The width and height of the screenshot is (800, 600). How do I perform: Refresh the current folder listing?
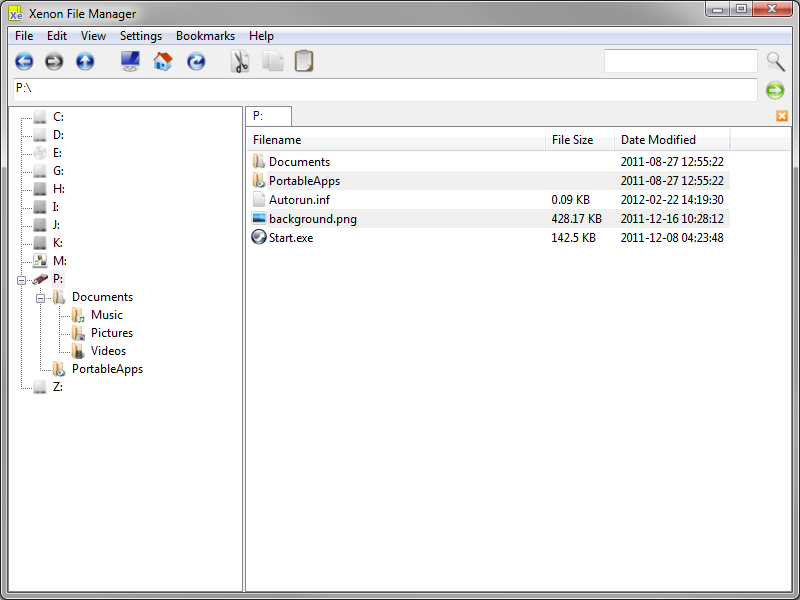(x=196, y=62)
